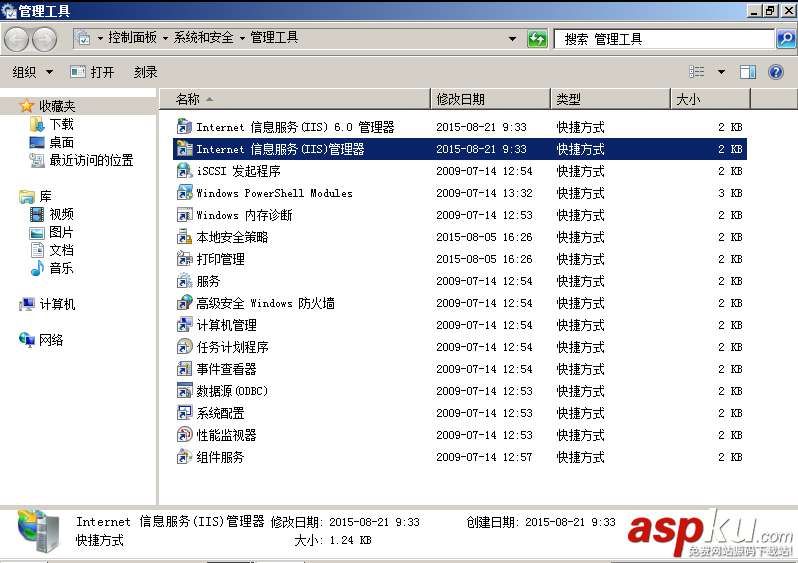
Task: Click the 服务 gear icon
Action: (184, 280)
